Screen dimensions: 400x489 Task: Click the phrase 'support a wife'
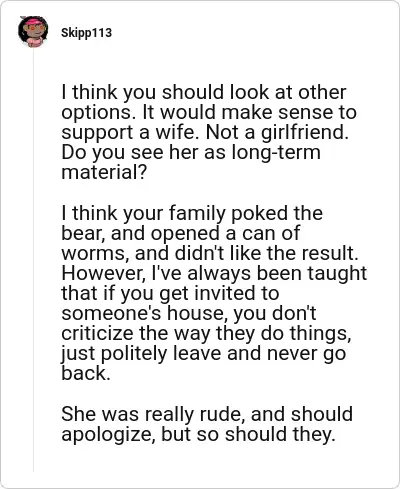(x=132, y=132)
